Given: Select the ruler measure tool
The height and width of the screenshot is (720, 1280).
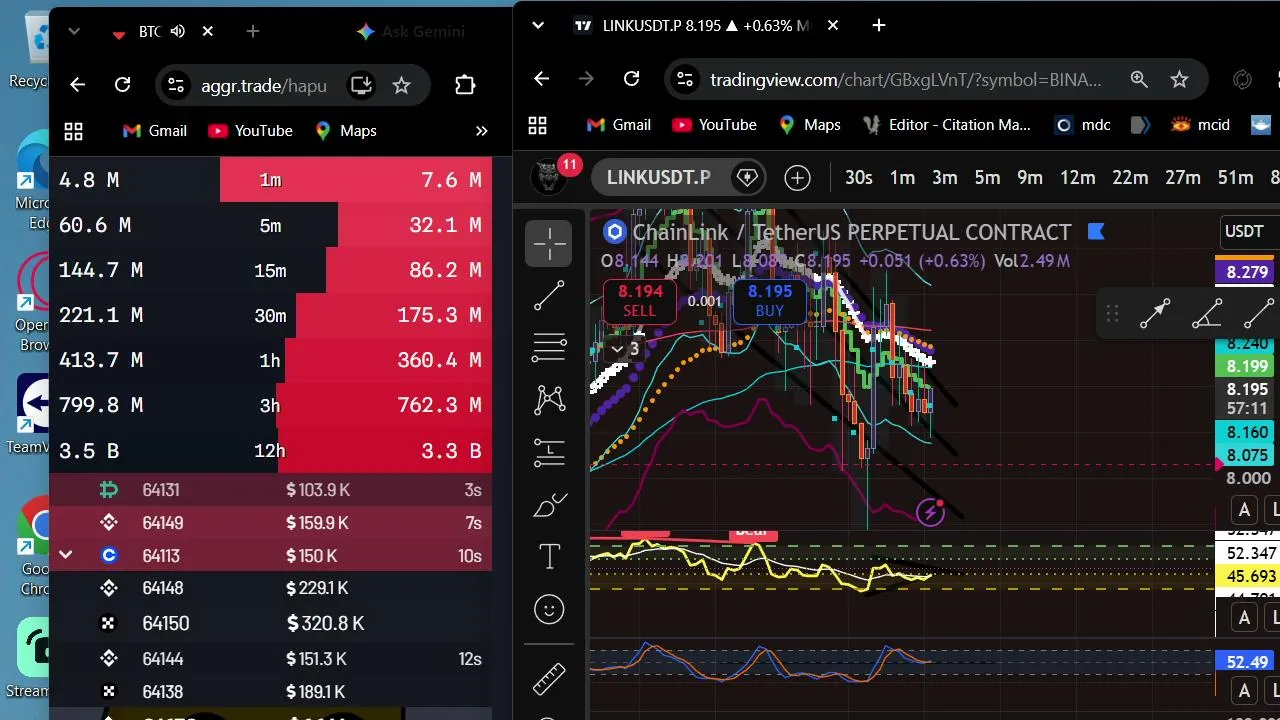Looking at the screenshot, I should (x=549, y=678).
